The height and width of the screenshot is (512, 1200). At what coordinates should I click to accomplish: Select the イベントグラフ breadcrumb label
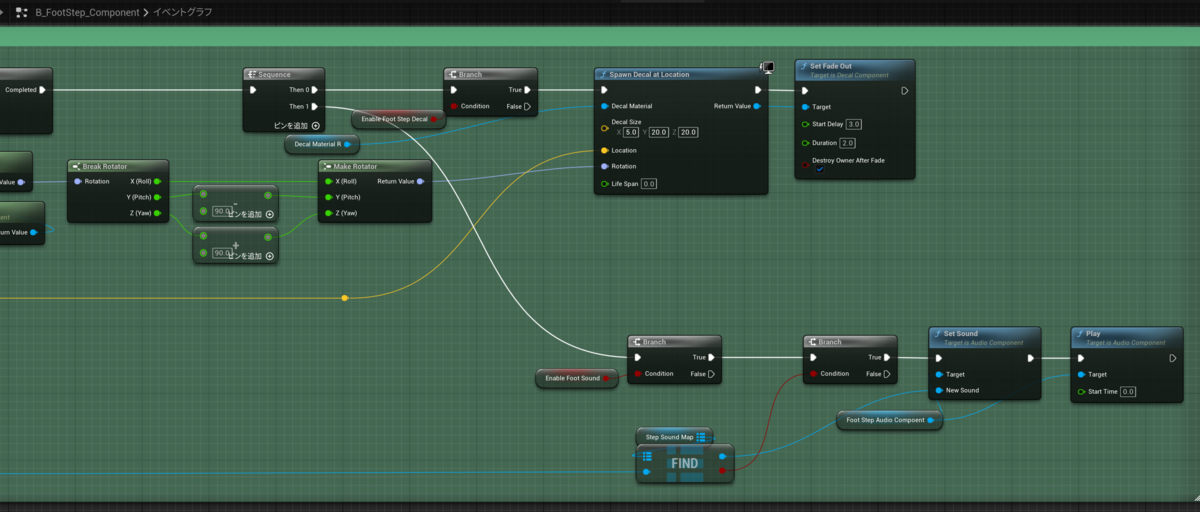tap(182, 13)
